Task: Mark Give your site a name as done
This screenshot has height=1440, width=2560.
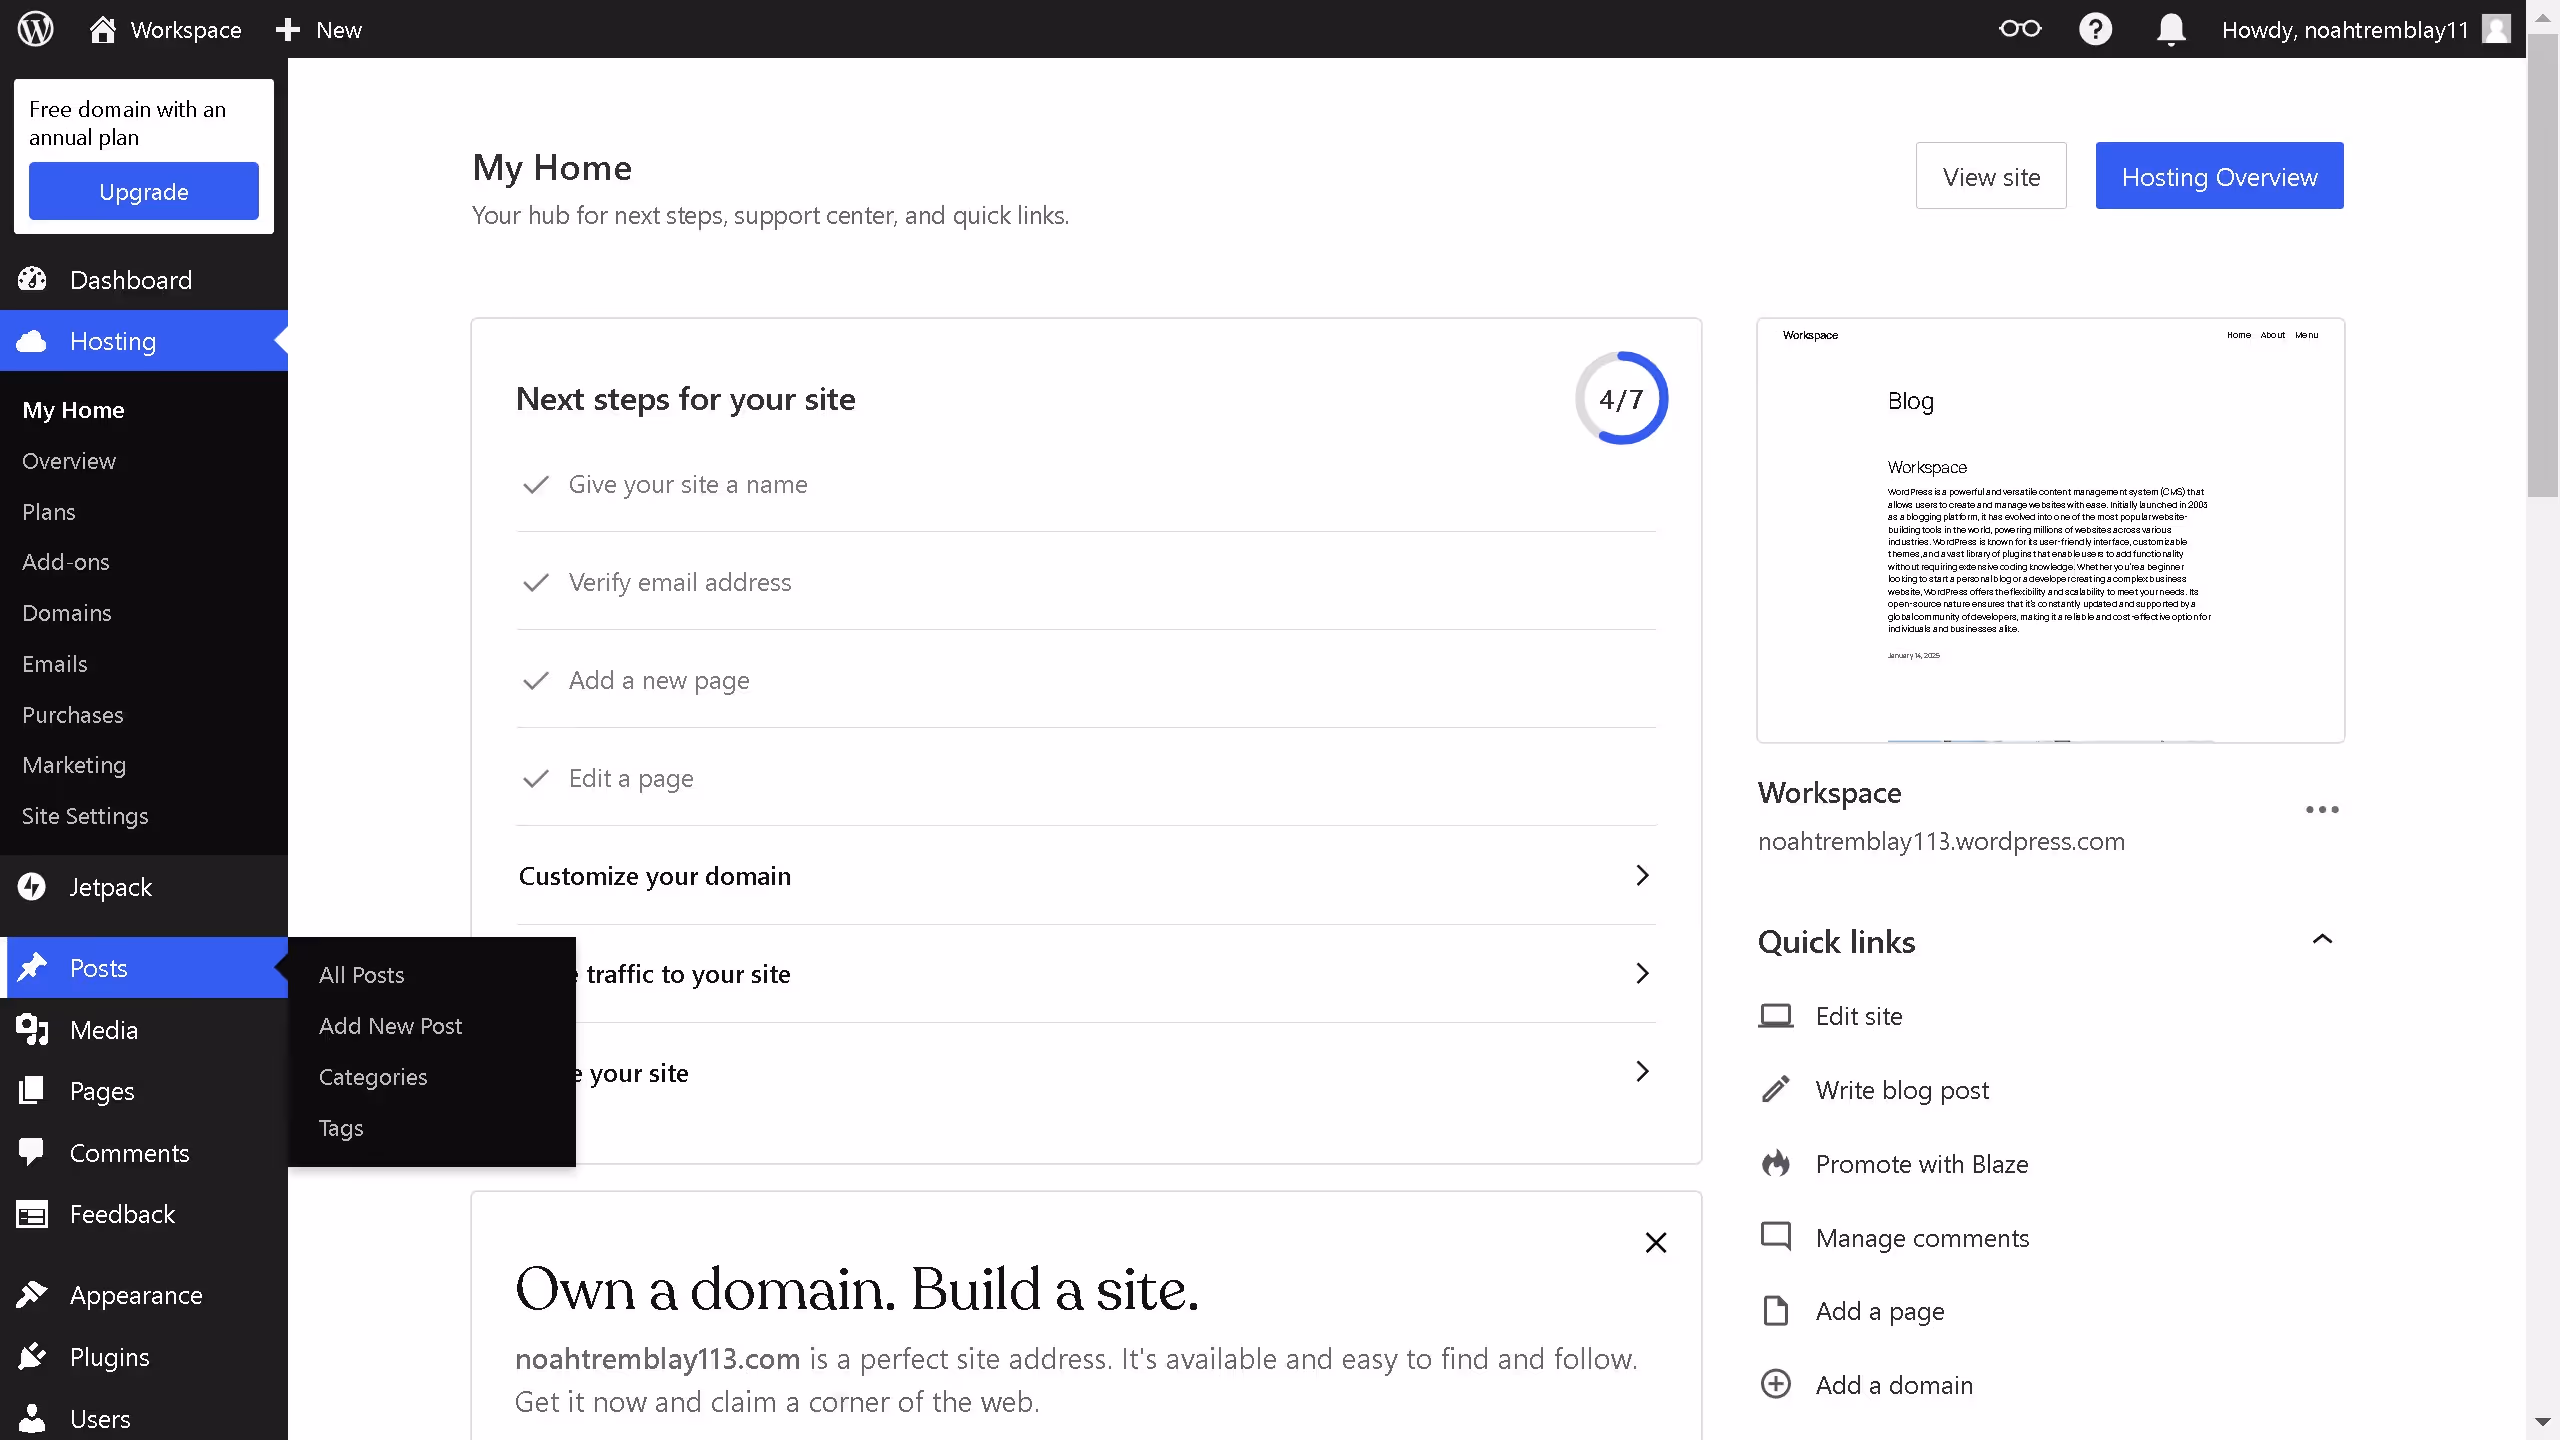Action: (536, 485)
